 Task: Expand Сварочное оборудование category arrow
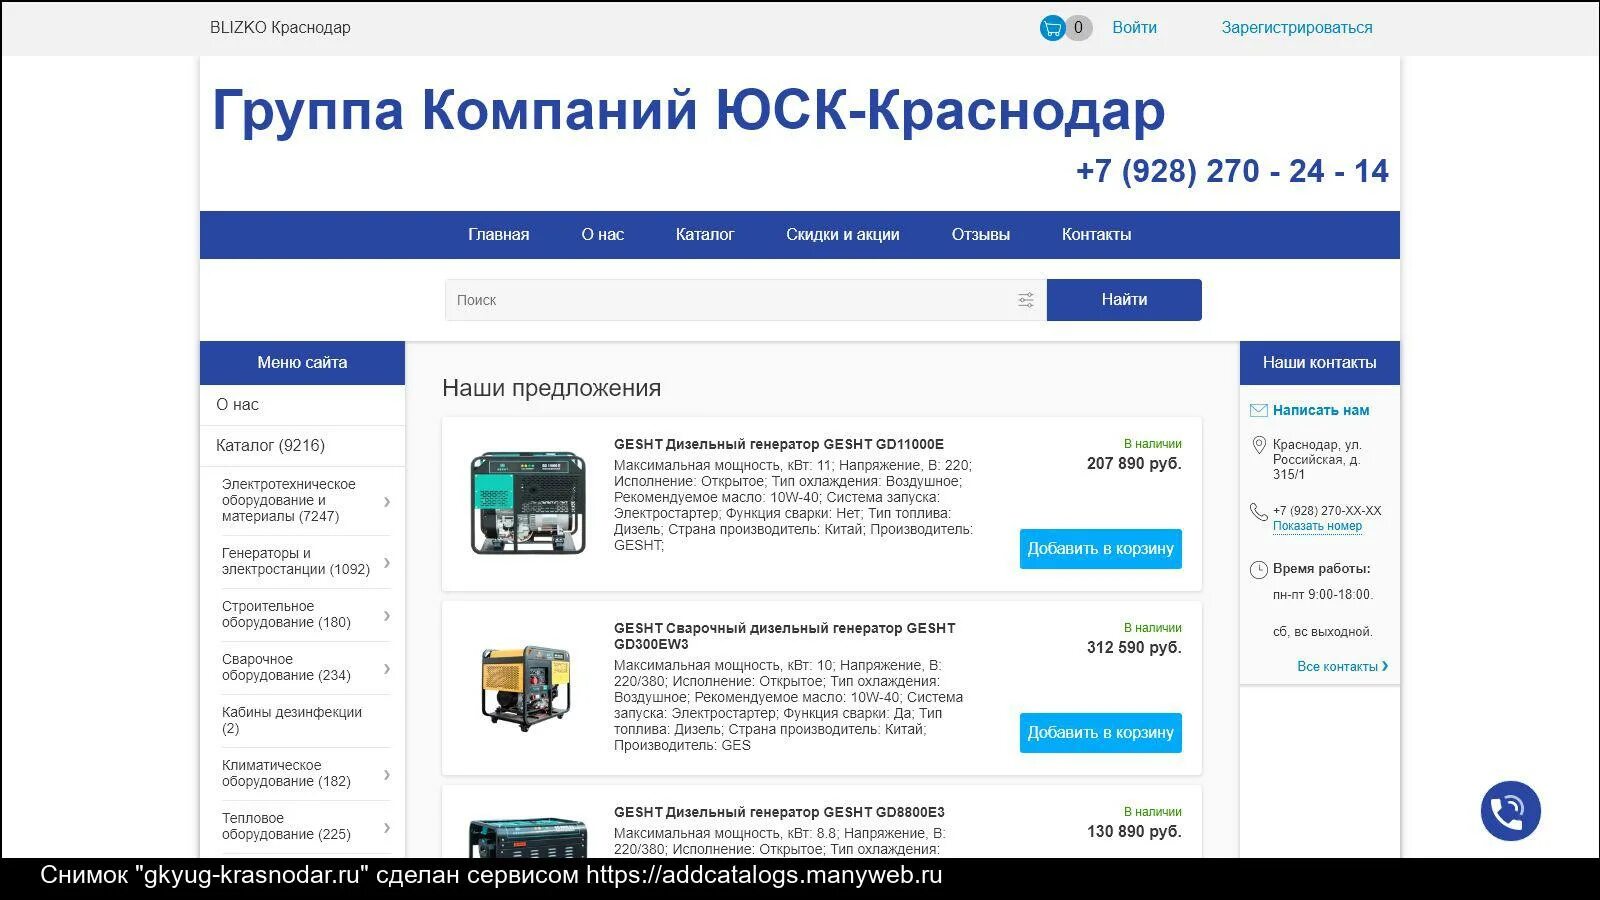point(387,668)
